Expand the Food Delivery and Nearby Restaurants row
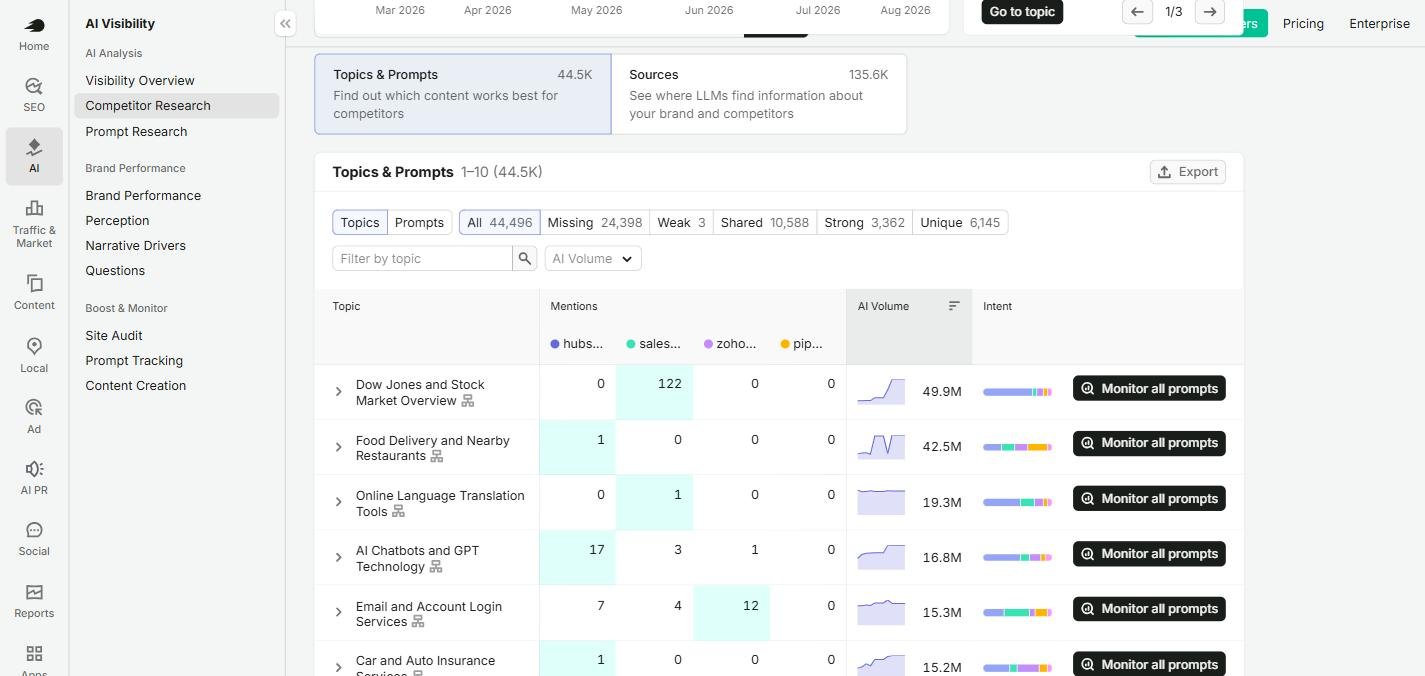 [339, 447]
